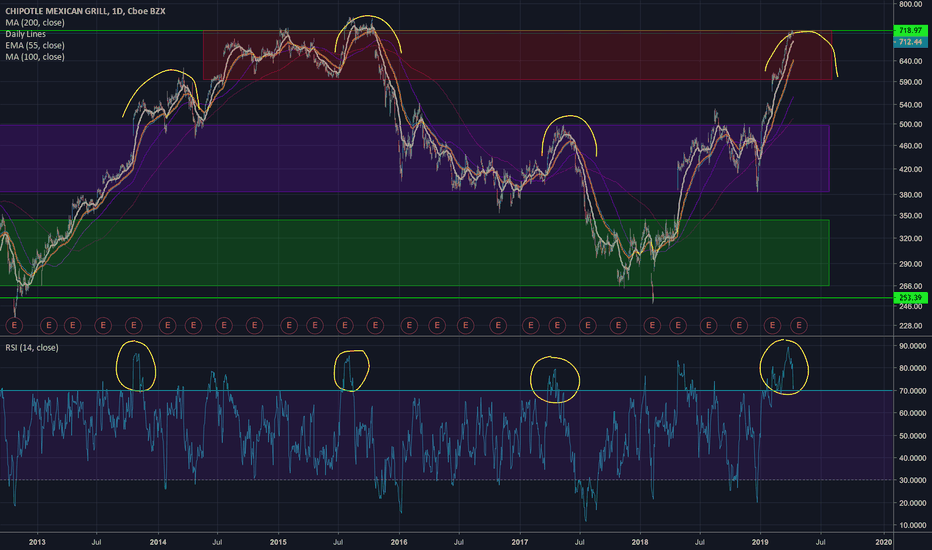Image resolution: width=932 pixels, height=550 pixels.
Task: Select the purple mid-range zone on price chart
Action: pyautogui.click(x=414, y=158)
